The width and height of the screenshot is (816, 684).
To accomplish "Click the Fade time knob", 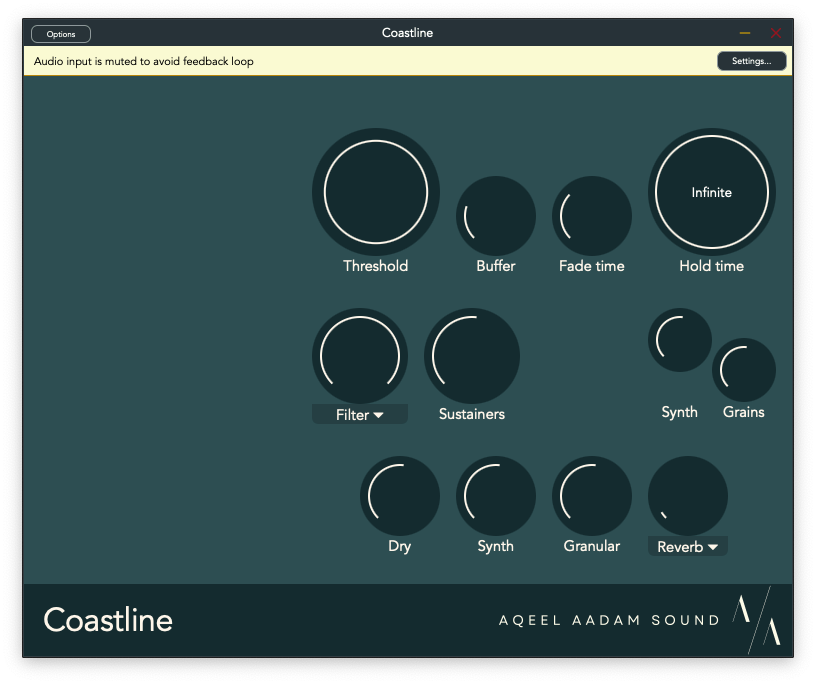I will [592, 216].
